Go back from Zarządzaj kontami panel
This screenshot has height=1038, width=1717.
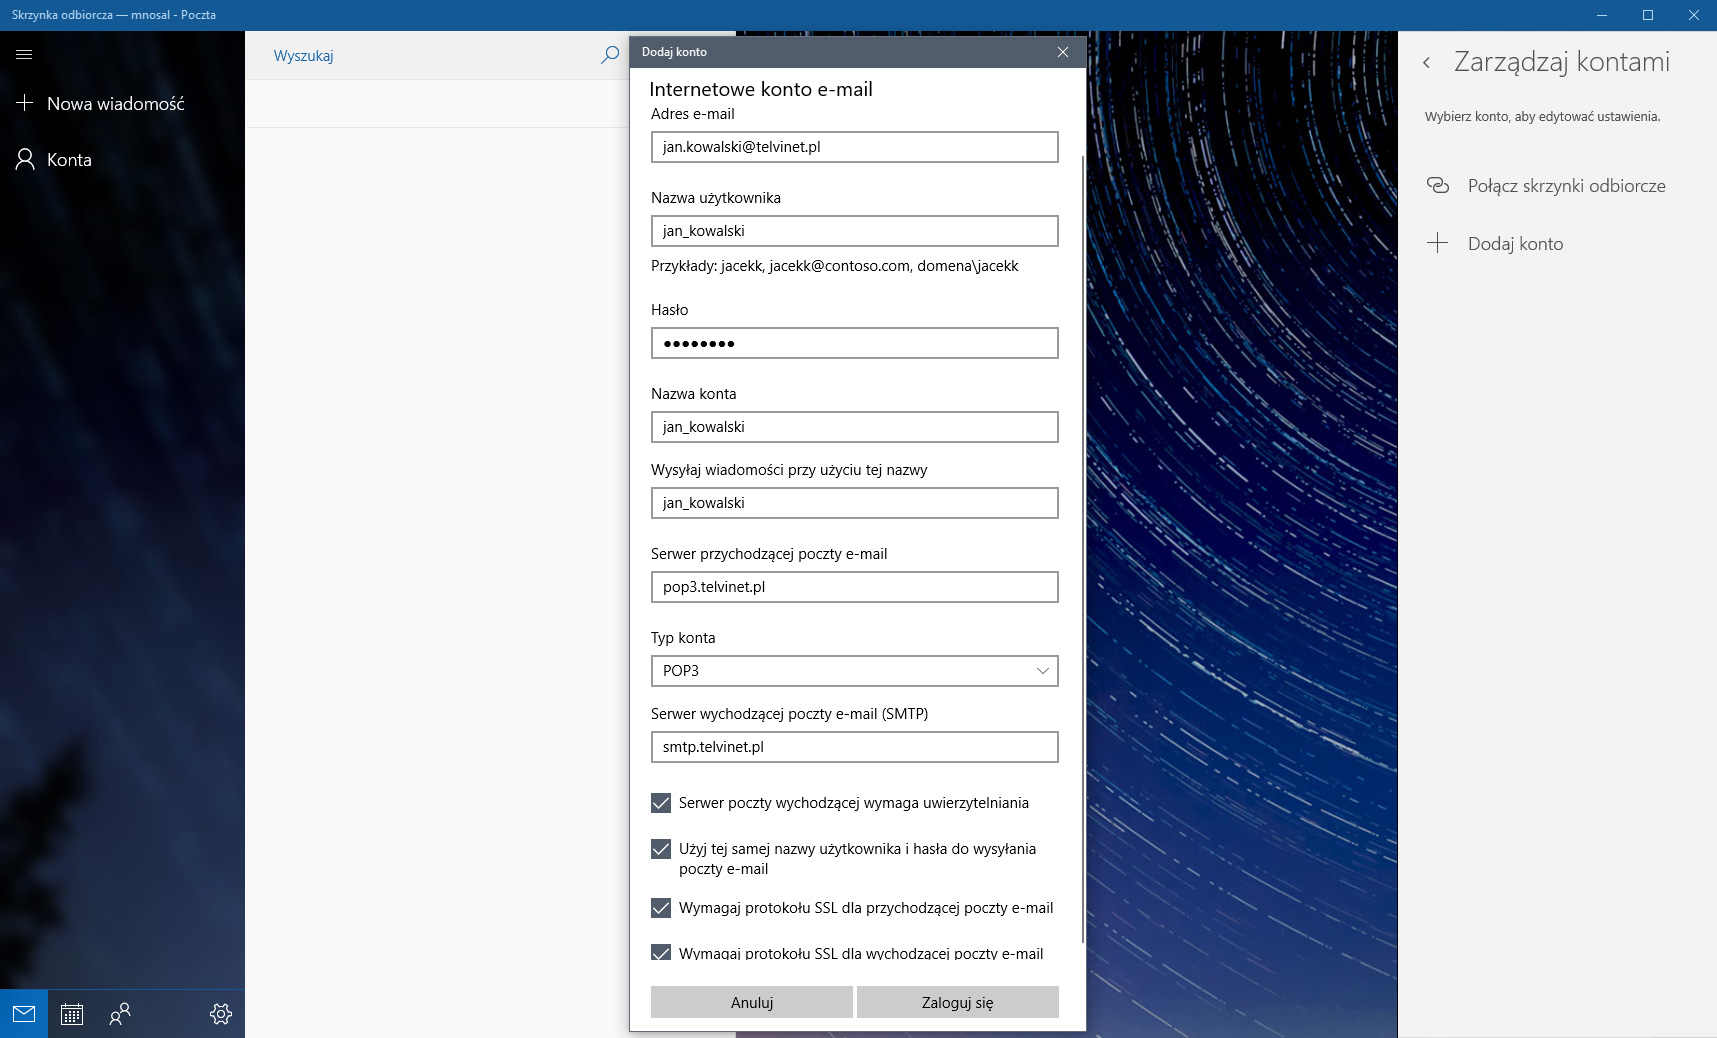(1427, 63)
